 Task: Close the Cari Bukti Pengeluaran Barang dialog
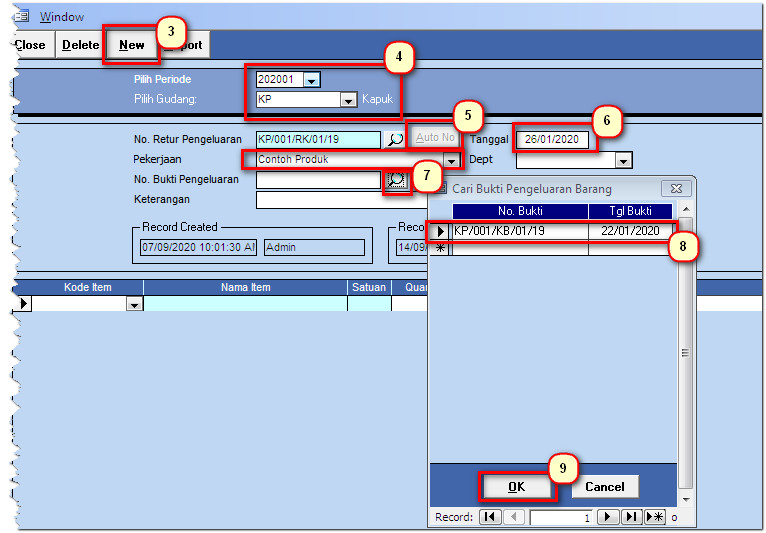(677, 188)
